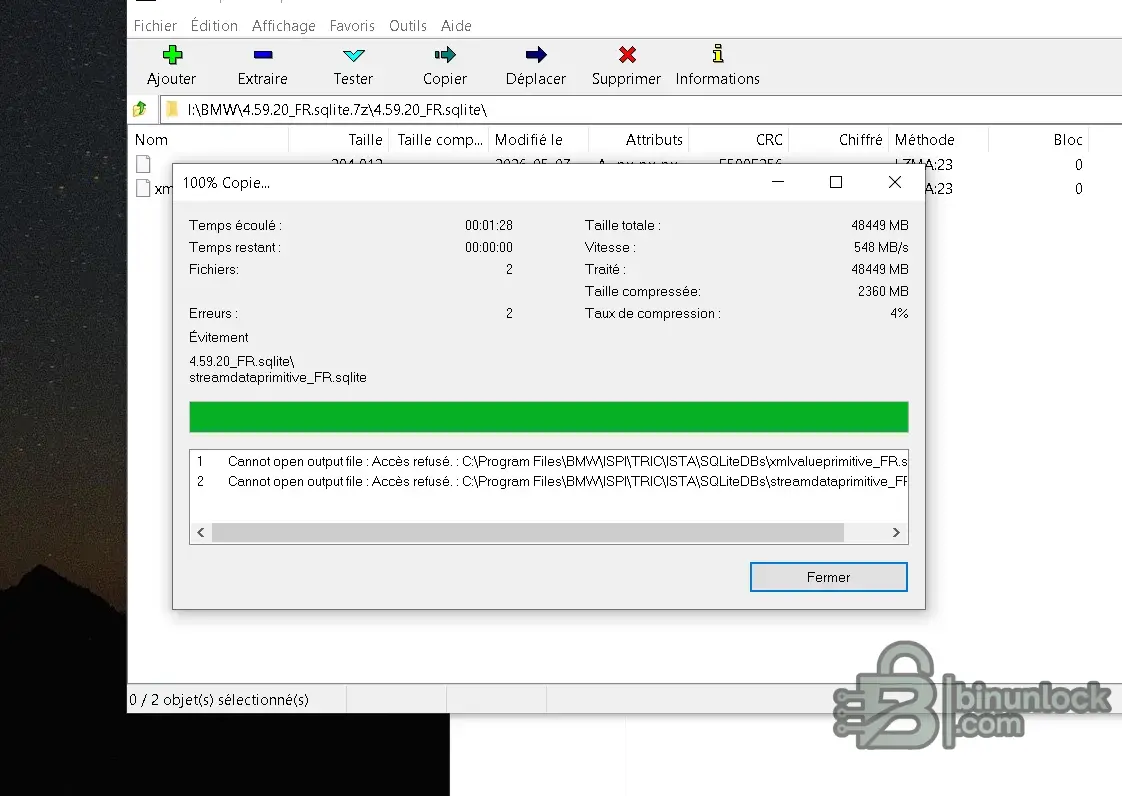1122x796 pixels.
Task: Click the 00:01:28 elapsed time value
Action: coord(489,225)
